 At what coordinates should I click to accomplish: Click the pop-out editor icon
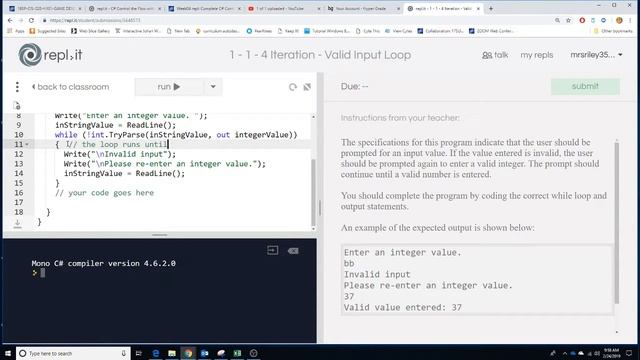click(307, 87)
